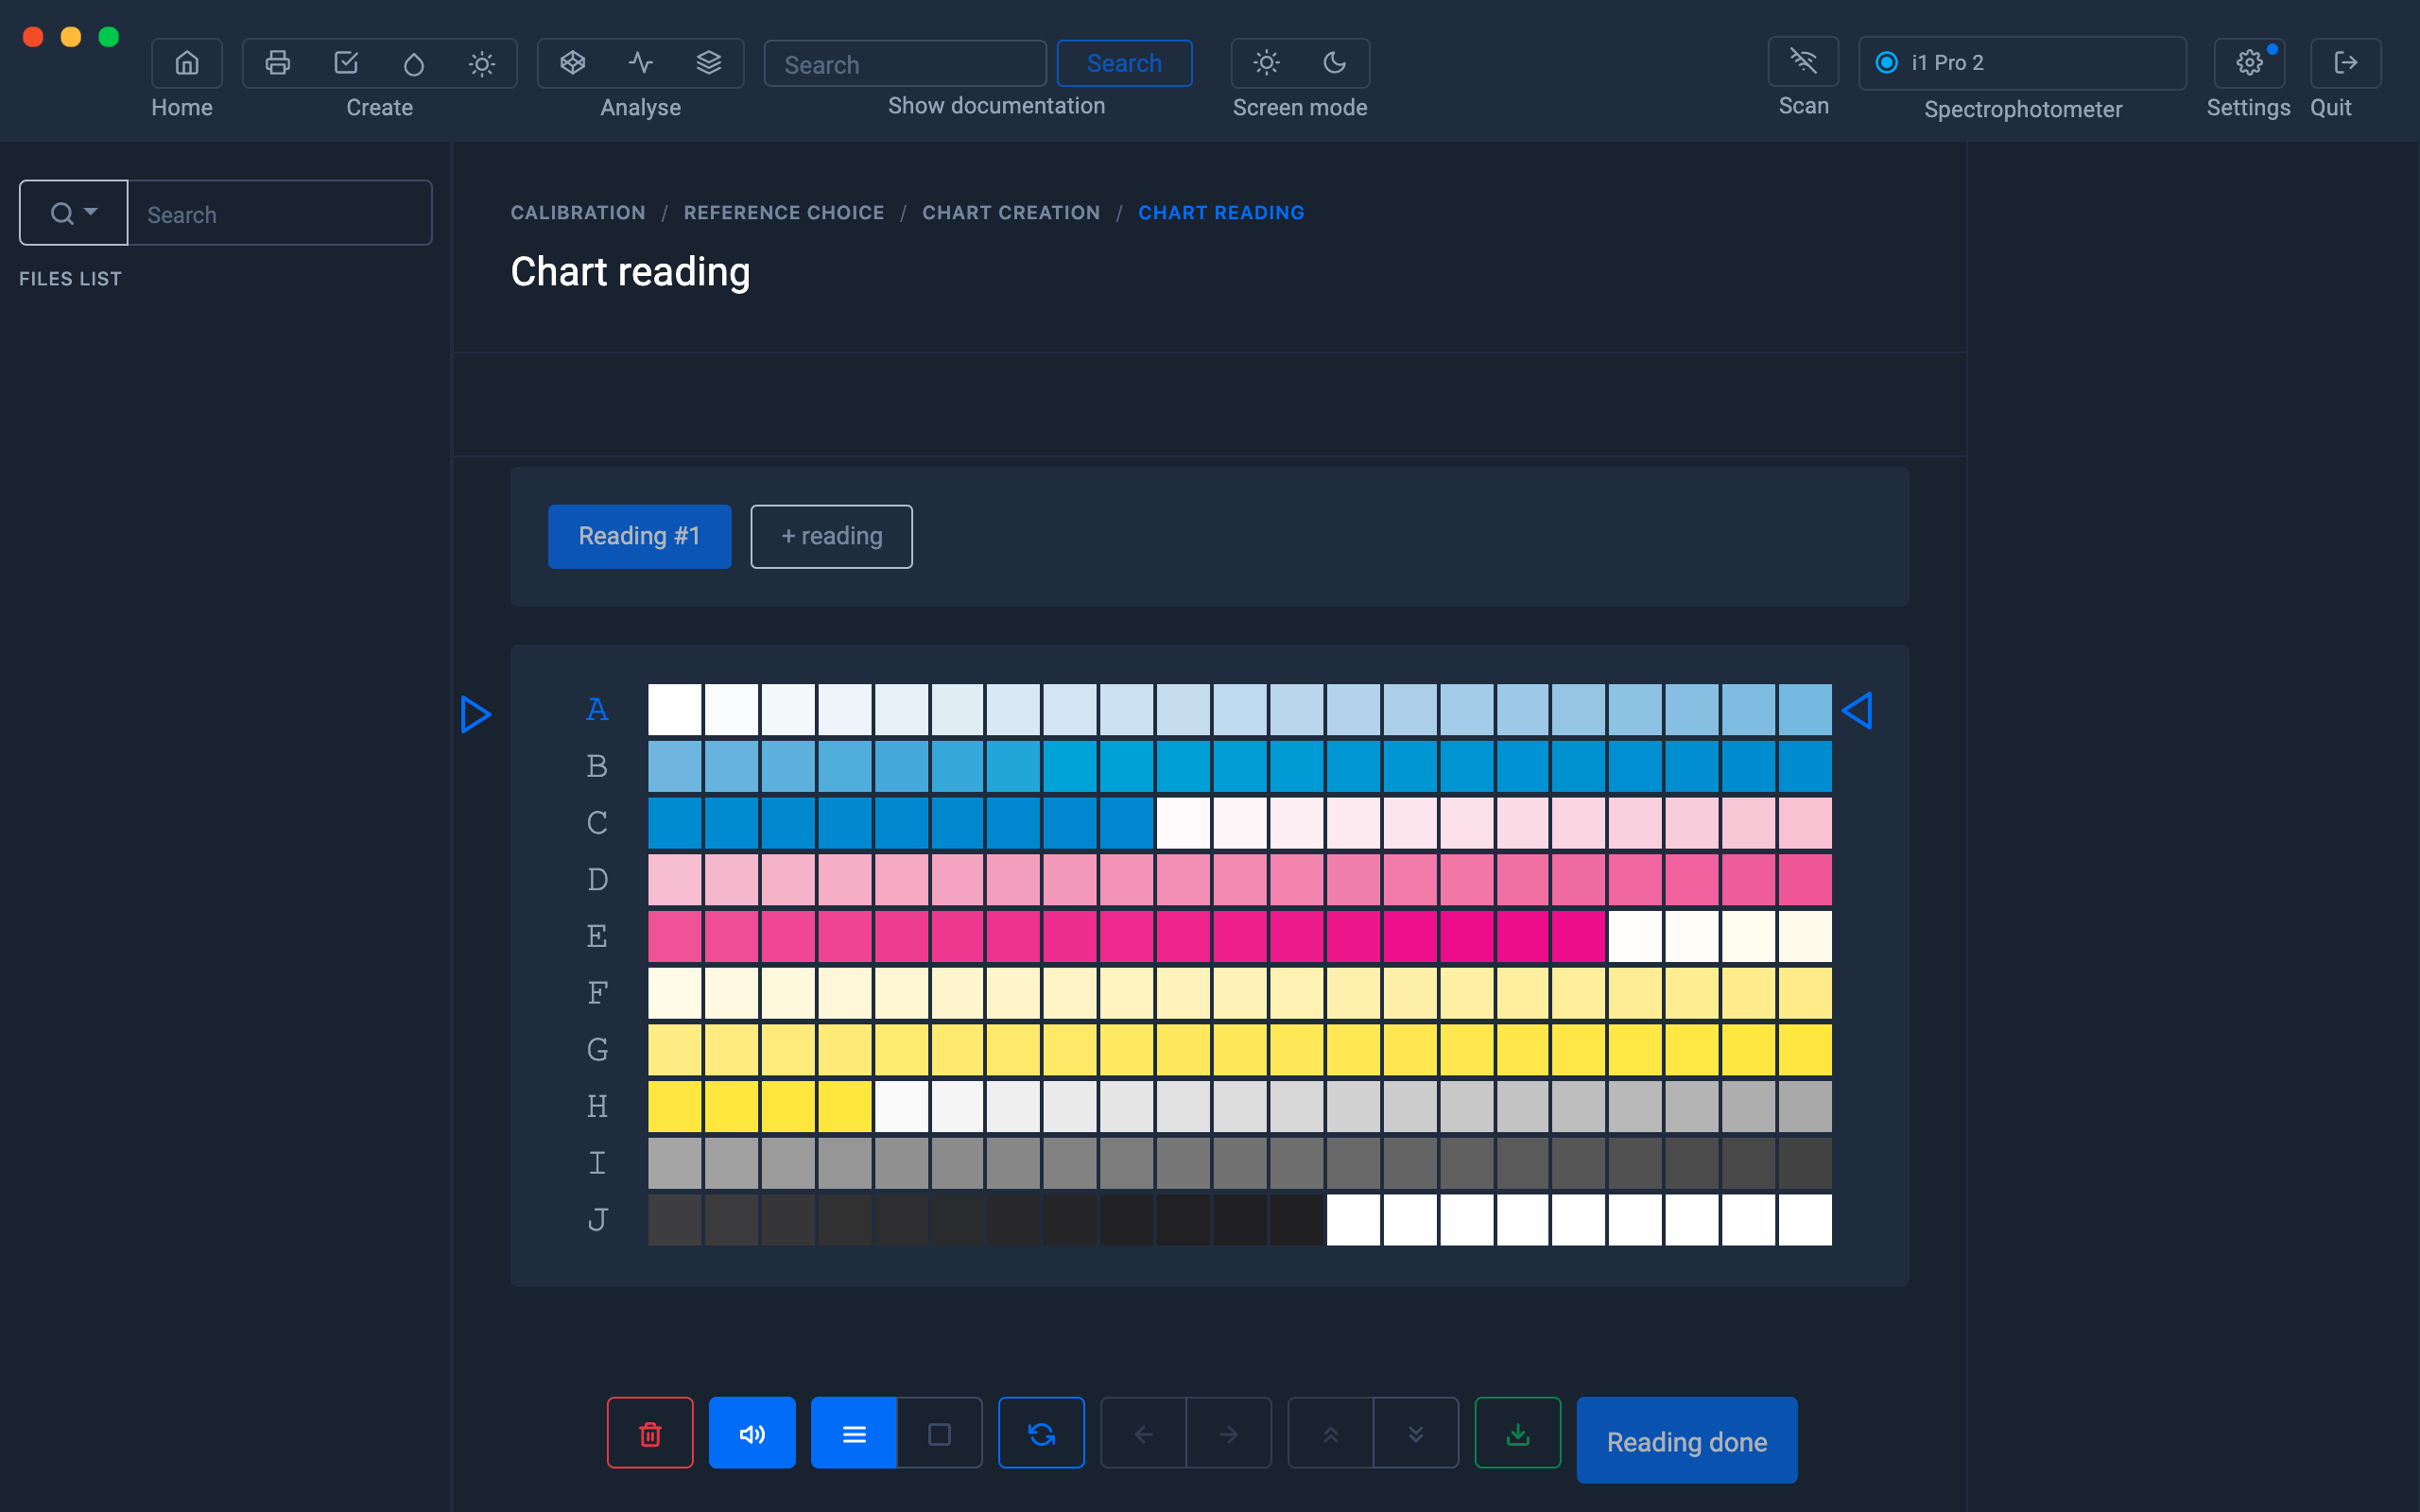Click first white patch in row A
Screen dimensions: 2420x1512
(x=675, y=710)
